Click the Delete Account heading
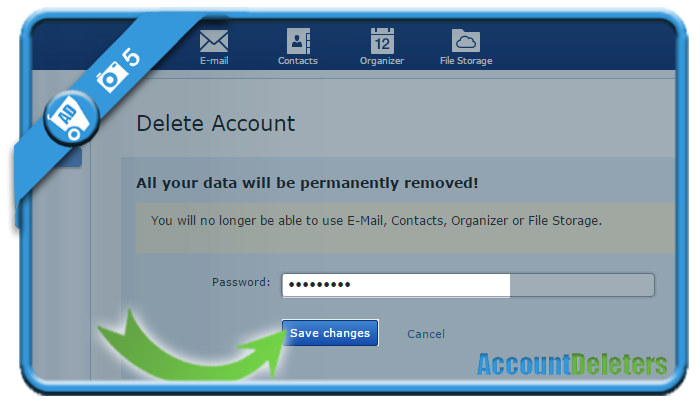The height and width of the screenshot is (407, 700). pos(216,124)
